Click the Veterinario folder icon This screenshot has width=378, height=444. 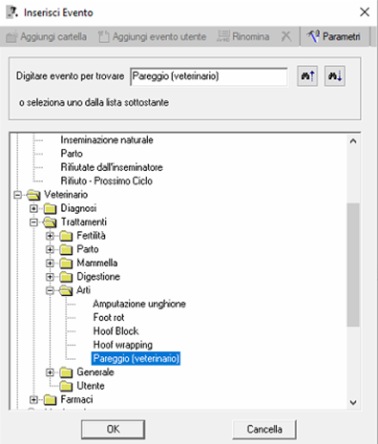point(33,195)
